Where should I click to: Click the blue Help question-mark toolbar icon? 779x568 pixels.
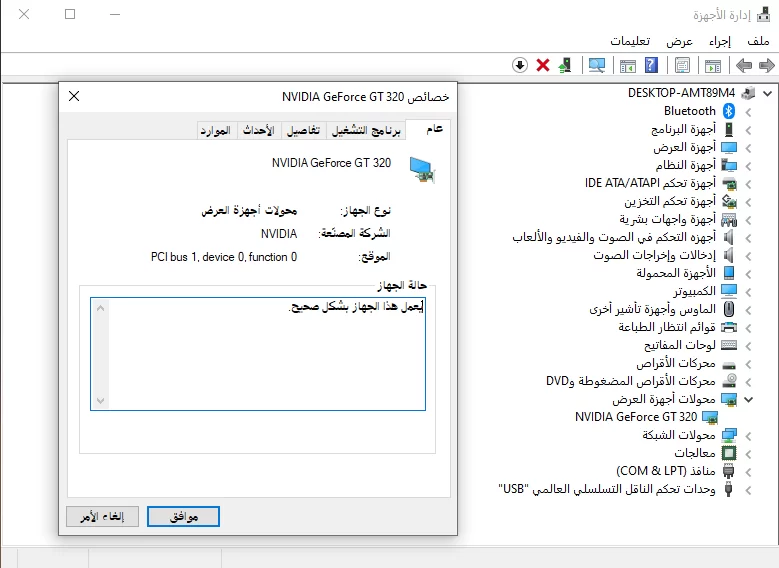pyautogui.click(x=651, y=65)
